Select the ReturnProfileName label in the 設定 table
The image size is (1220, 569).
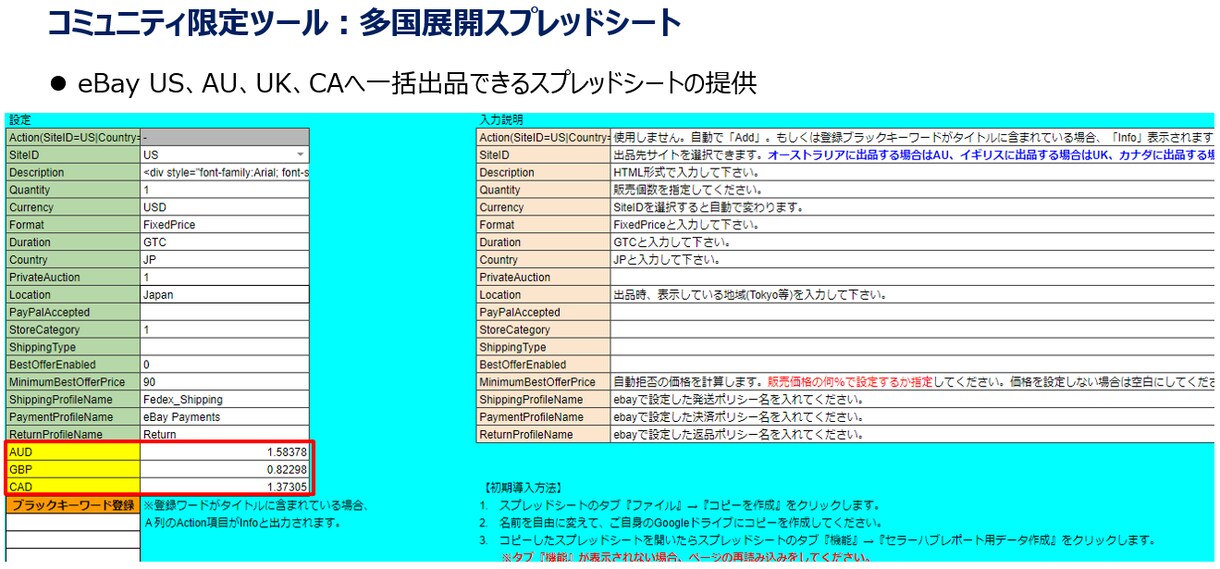click(x=73, y=434)
